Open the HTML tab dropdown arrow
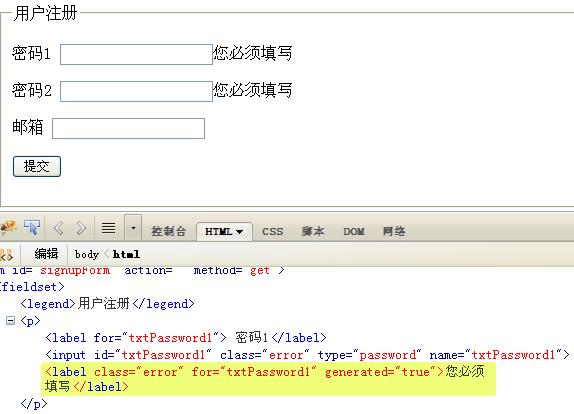Viewport: 574px width, 414px height. click(x=239, y=232)
